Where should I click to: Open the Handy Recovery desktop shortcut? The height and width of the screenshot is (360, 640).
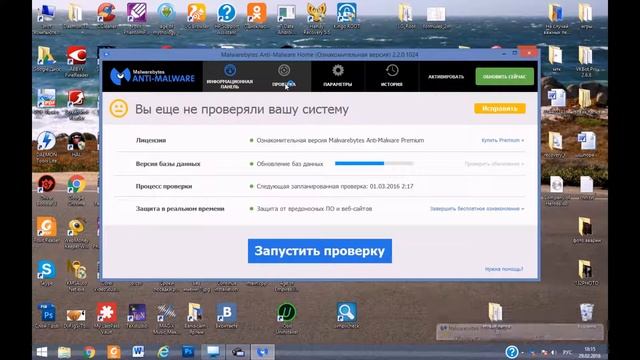316,18
